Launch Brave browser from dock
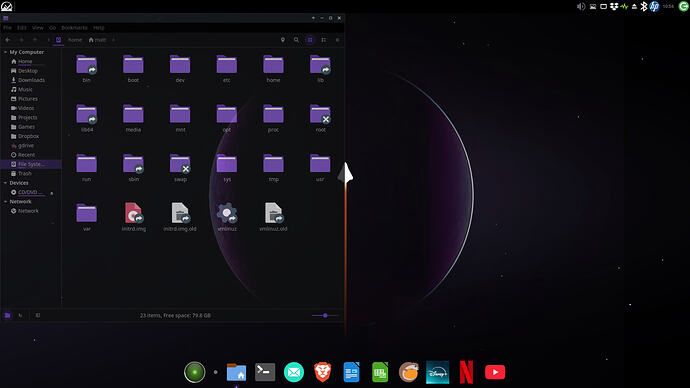Screen dimensions: 690x388 [x=323, y=372]
